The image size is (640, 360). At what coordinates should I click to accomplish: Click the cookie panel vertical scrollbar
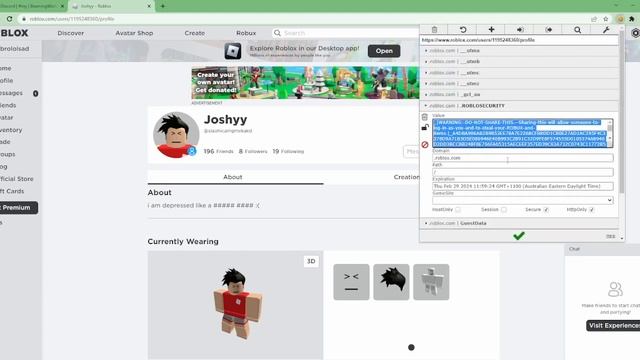[x=622, y=112]
